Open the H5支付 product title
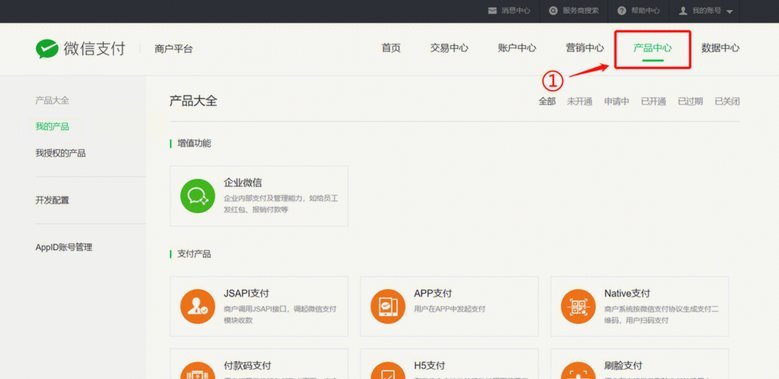This screenshot has height=379, width=779. coord(429,366)
